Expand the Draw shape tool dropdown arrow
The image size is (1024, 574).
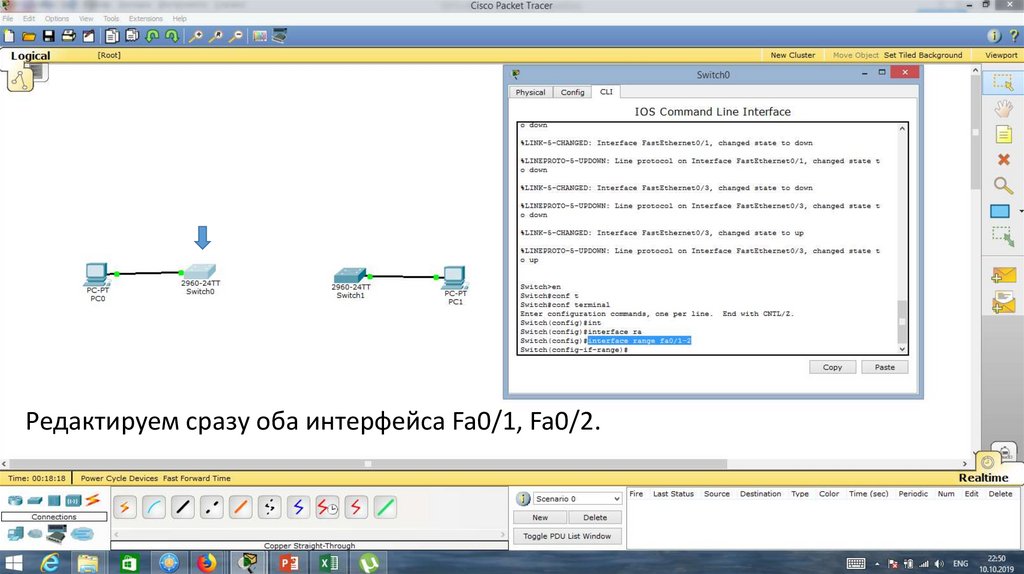(x=1020, y=212)
